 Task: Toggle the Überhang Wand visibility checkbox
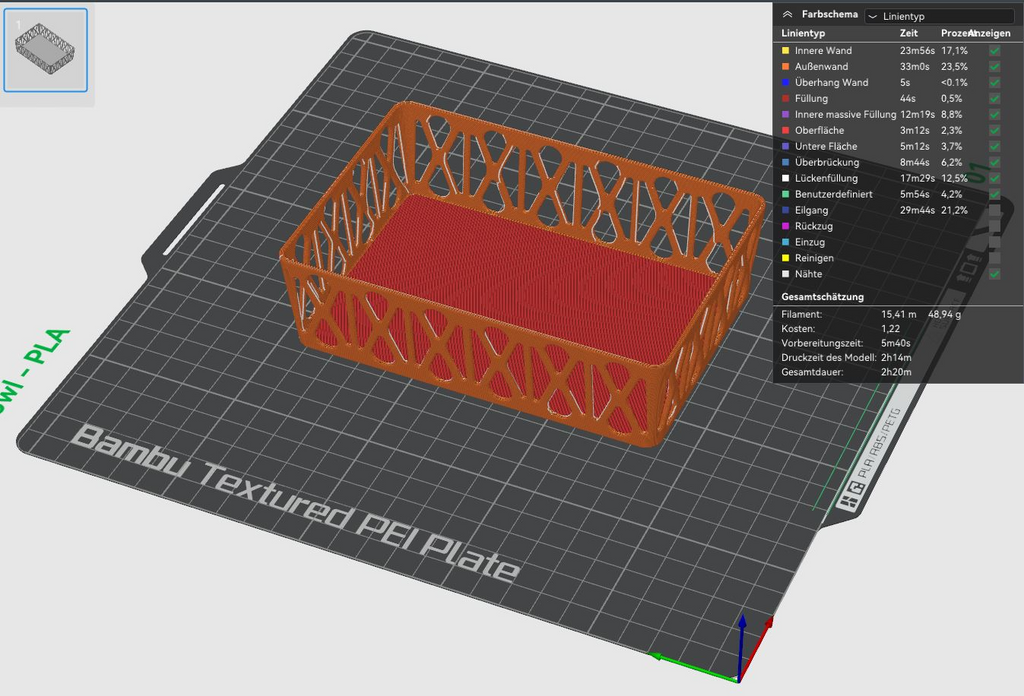click(995, 82)
